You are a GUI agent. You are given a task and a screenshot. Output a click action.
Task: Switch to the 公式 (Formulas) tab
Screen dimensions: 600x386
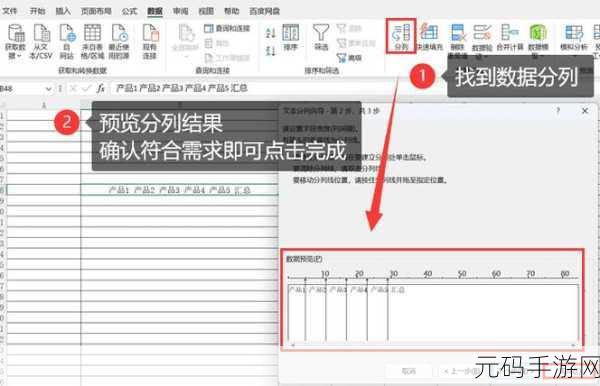pyautogui.click(x=129, y=11)
